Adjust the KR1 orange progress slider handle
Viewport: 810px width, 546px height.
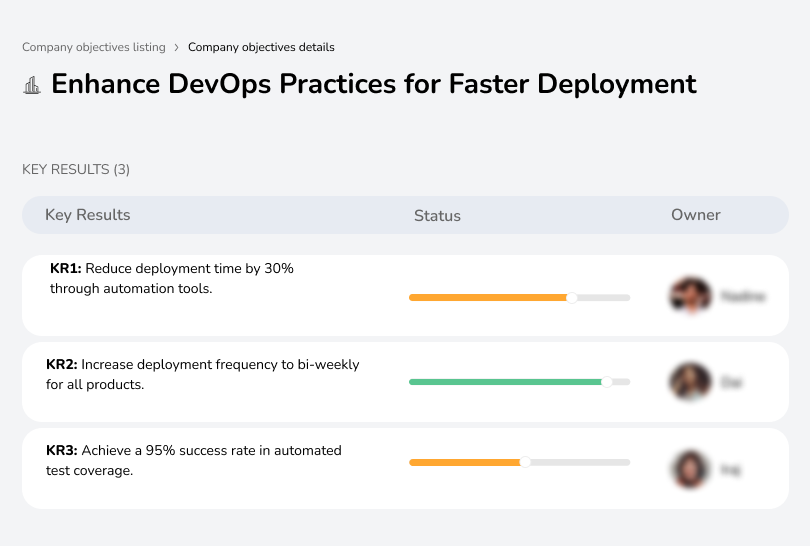(571, 298)
